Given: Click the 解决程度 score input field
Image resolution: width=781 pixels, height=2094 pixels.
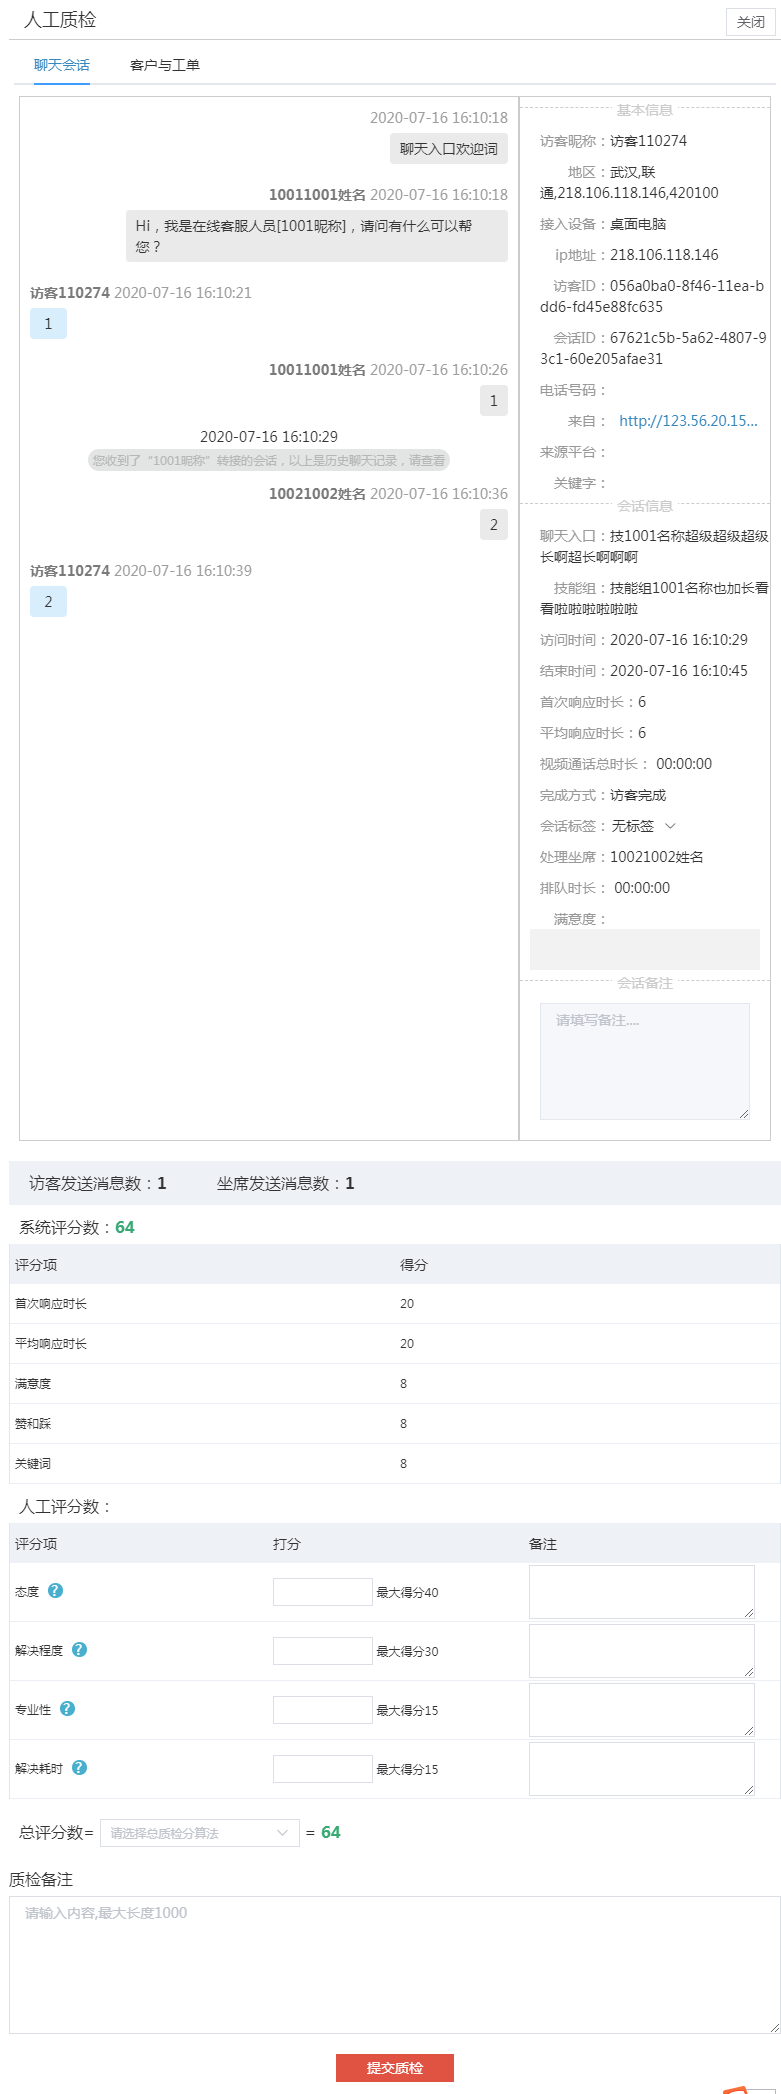Looking at the screenshot, I should 322,1651.
